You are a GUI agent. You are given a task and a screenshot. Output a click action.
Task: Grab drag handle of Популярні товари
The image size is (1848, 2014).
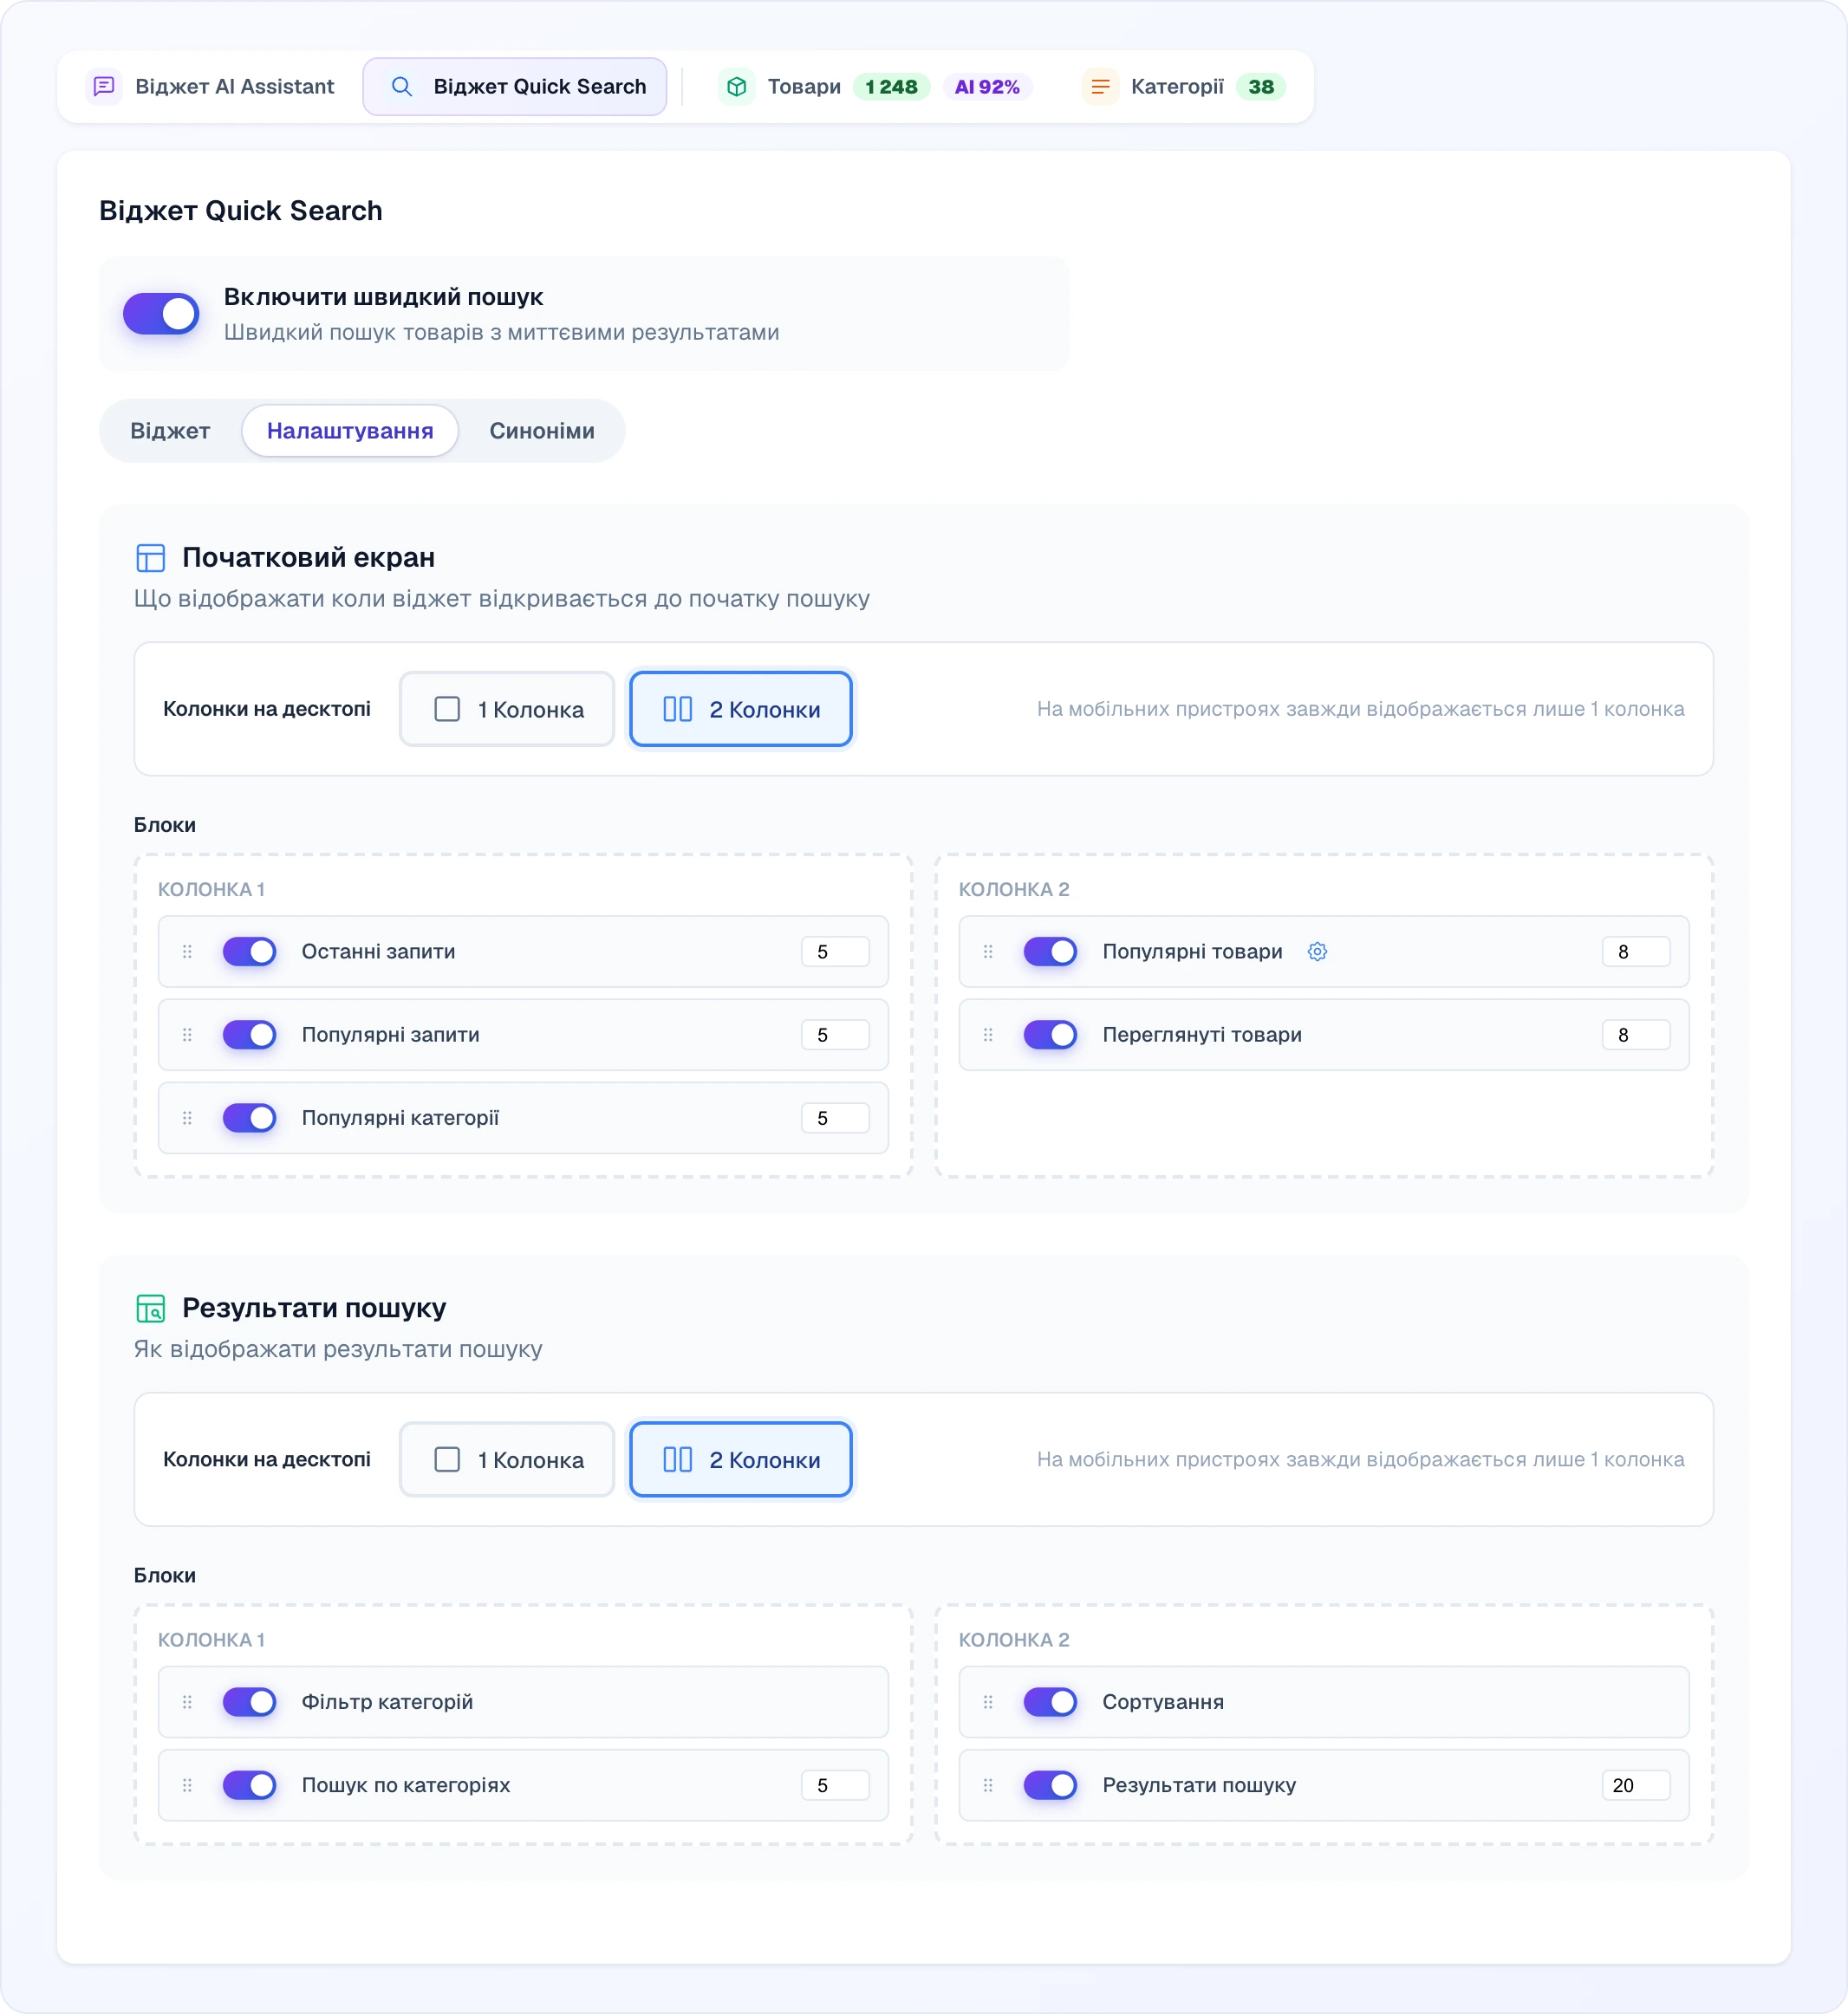coord(988,951)
